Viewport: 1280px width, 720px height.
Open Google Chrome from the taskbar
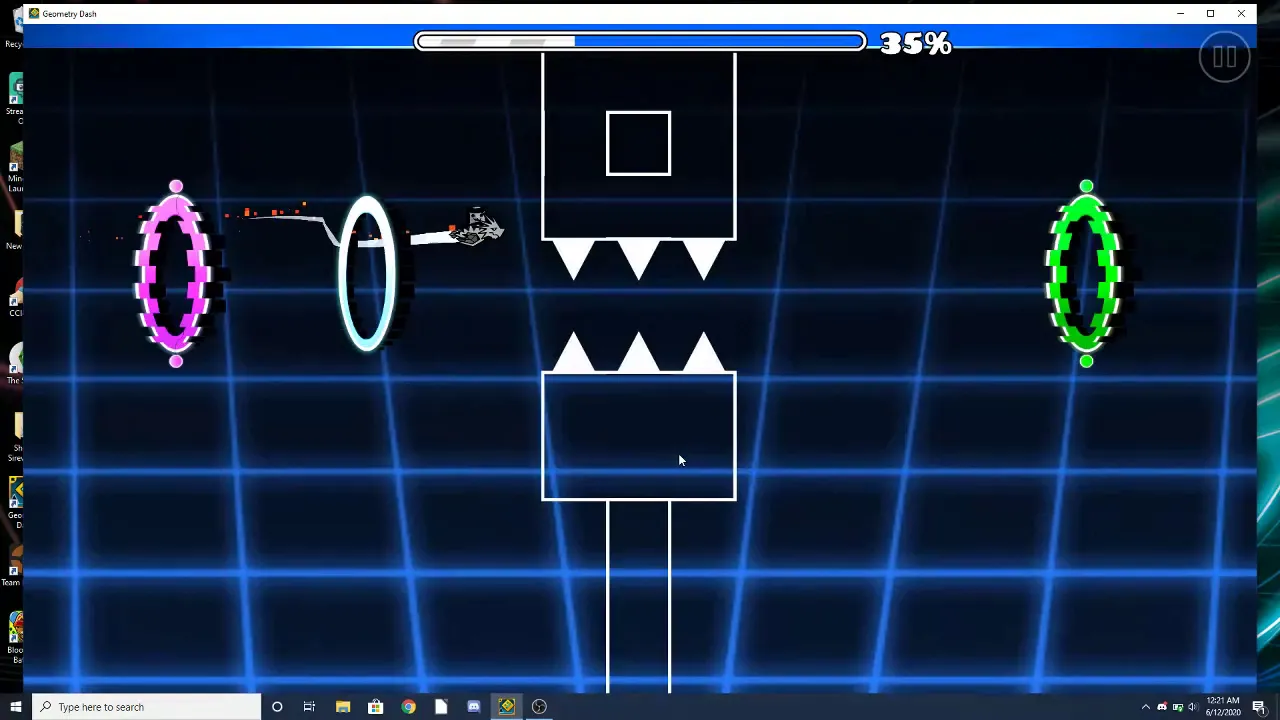pos(408,707)
